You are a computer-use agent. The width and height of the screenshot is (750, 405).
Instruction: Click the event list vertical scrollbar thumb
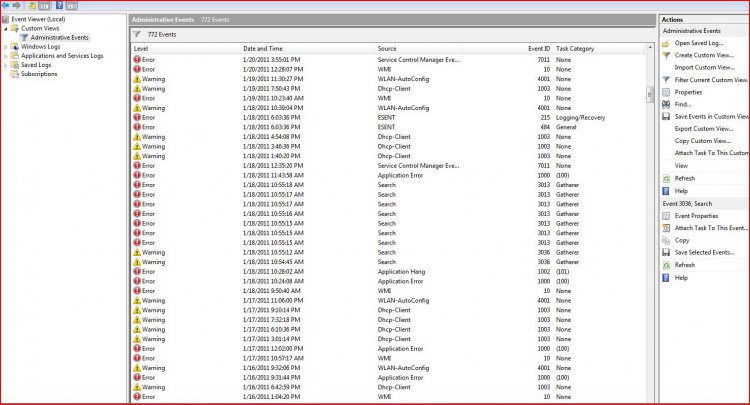pos(650,95)
